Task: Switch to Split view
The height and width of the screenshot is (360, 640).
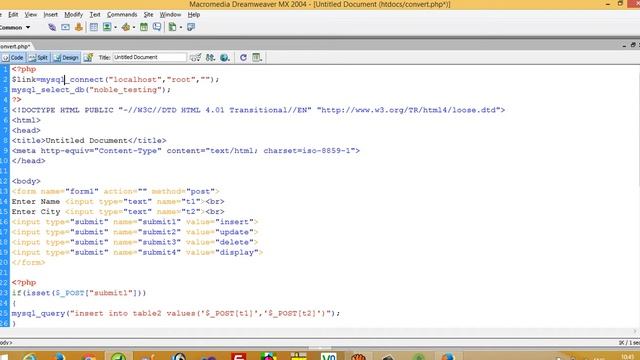Action: coord(38,58)
